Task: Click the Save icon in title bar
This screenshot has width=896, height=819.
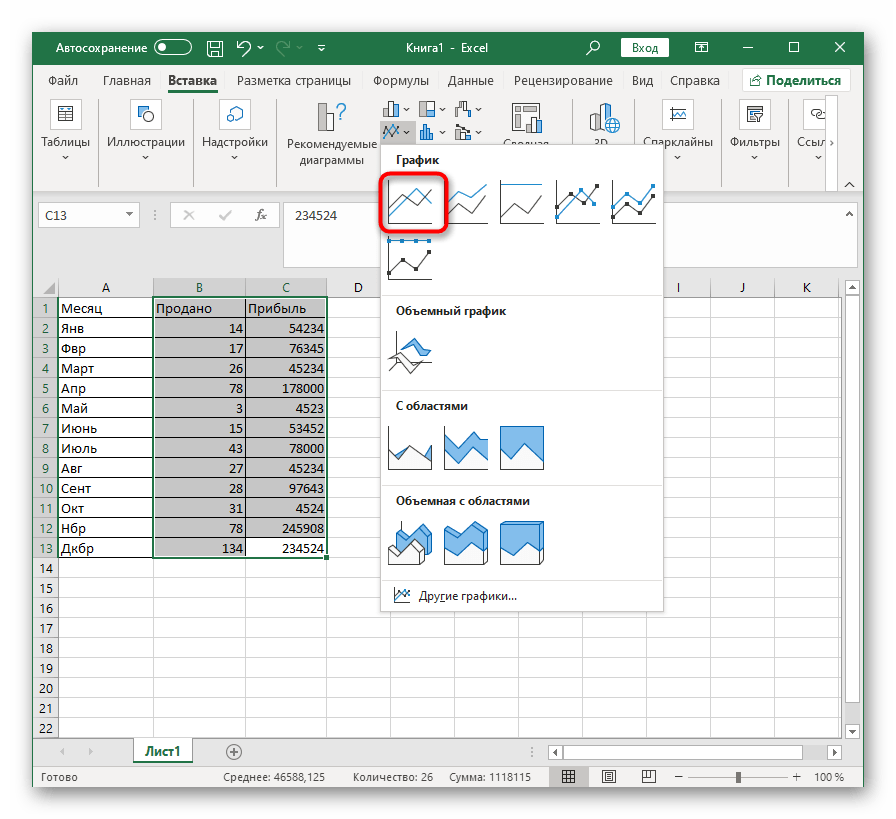Action: click(x=215, y=47)
